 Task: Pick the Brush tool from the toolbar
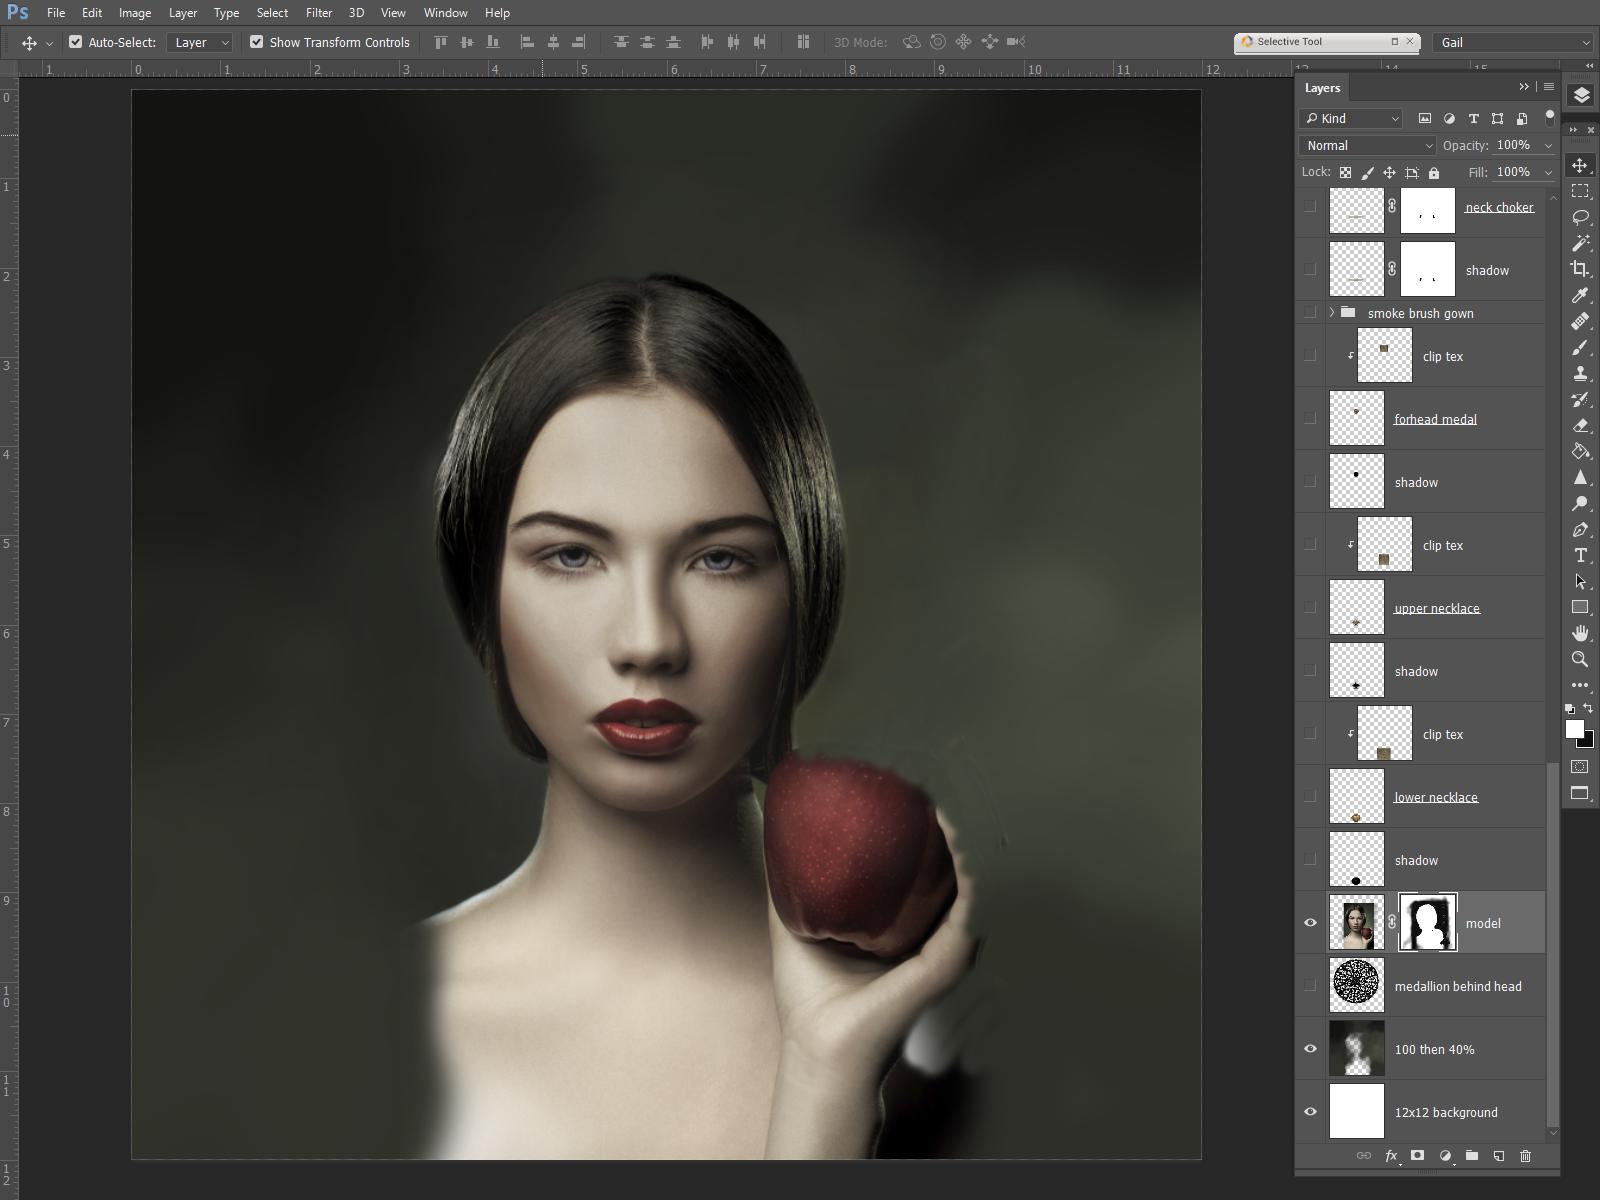pyautogui.click(x=1581, y=347)
